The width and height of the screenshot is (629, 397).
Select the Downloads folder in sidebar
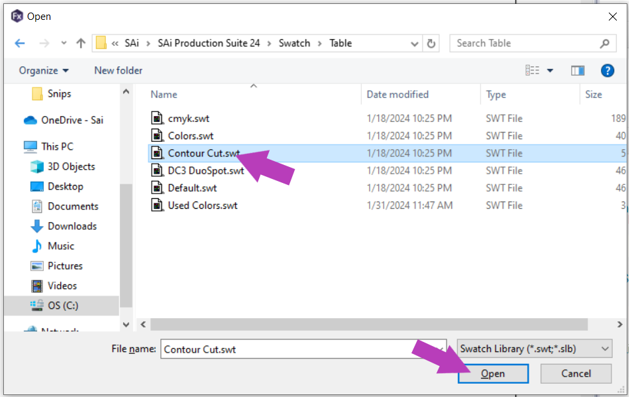click(72, 226)
